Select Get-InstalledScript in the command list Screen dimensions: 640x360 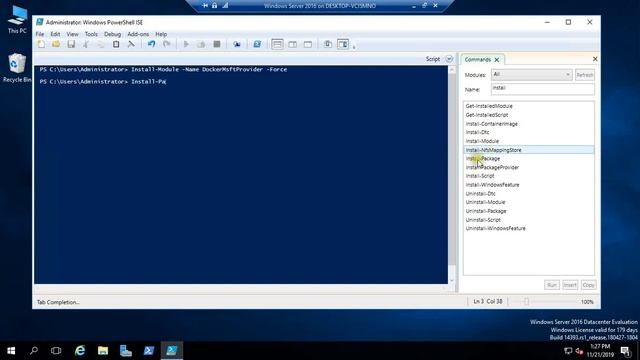[487, 115]
